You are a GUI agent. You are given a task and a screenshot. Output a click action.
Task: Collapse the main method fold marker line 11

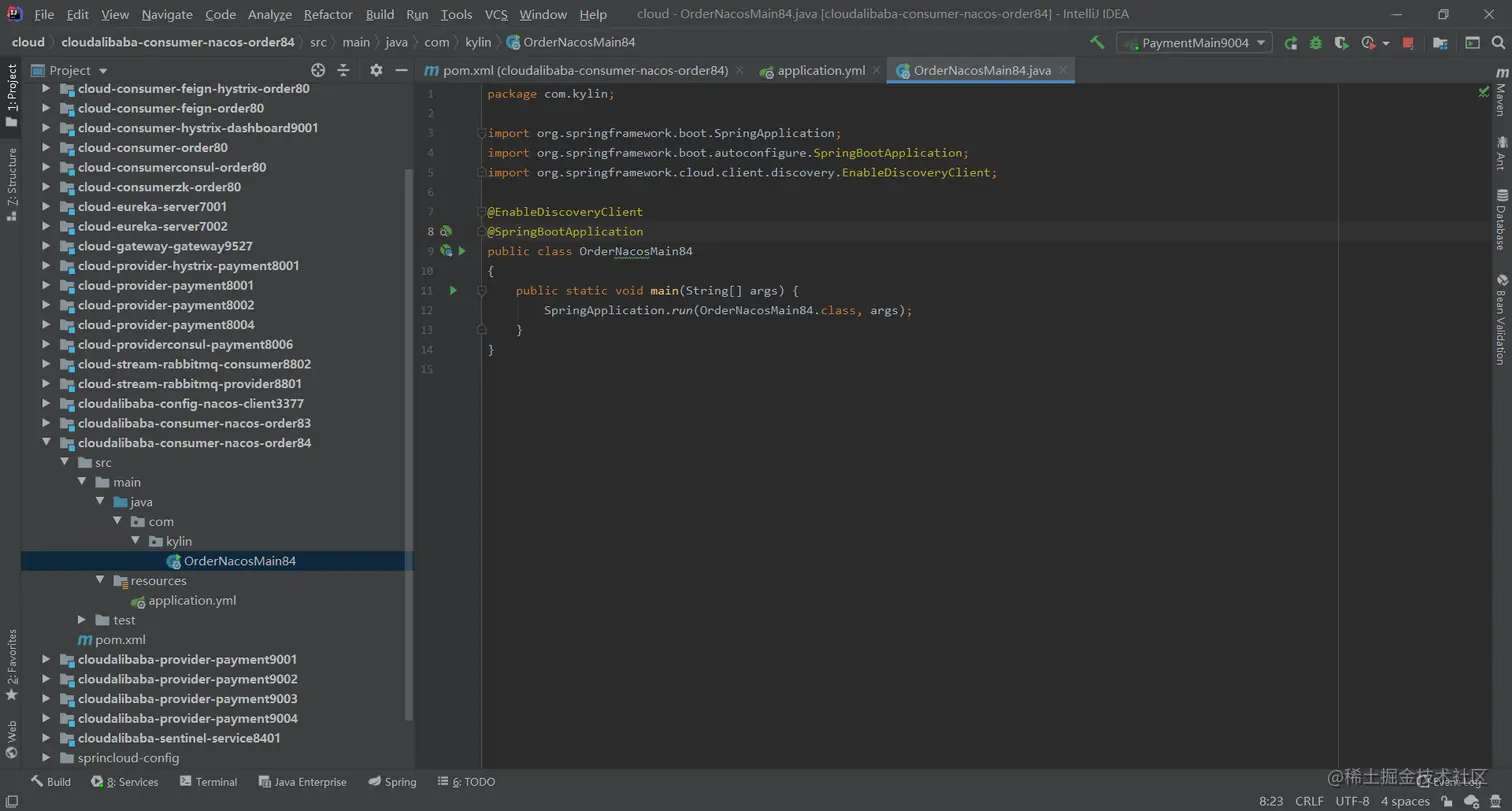coord(481,290)
